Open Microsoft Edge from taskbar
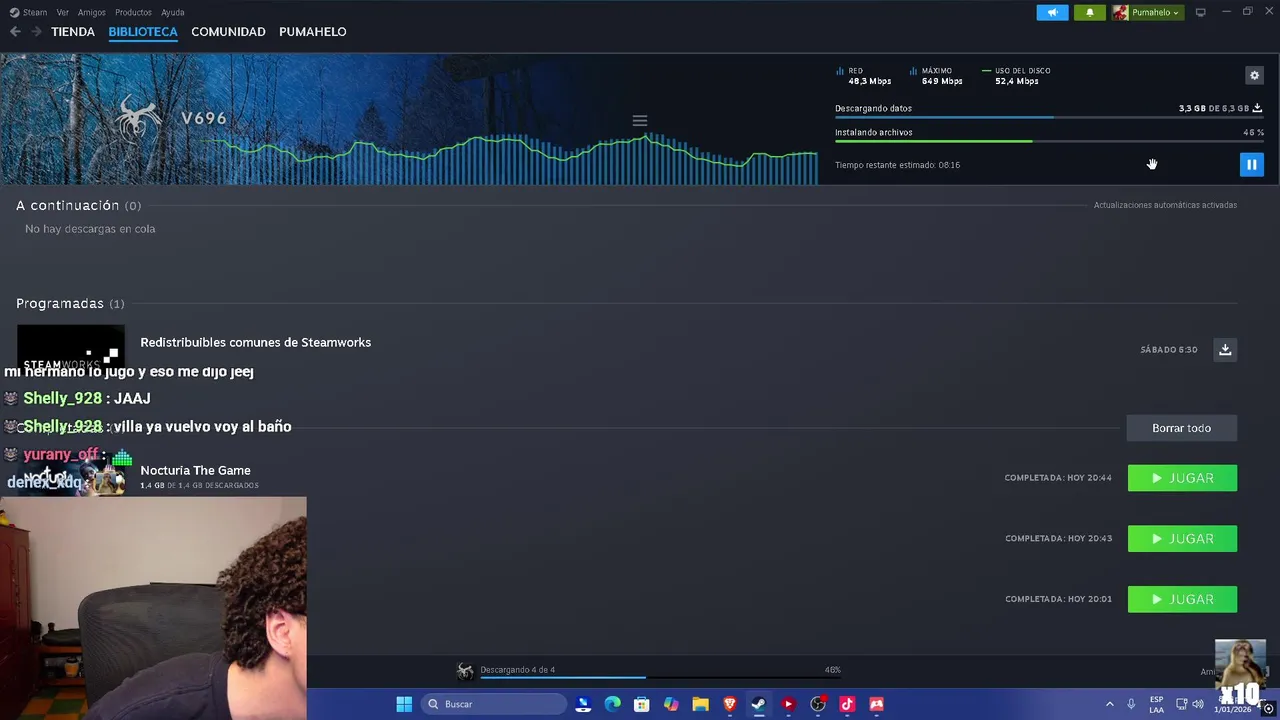 [612, 704]
